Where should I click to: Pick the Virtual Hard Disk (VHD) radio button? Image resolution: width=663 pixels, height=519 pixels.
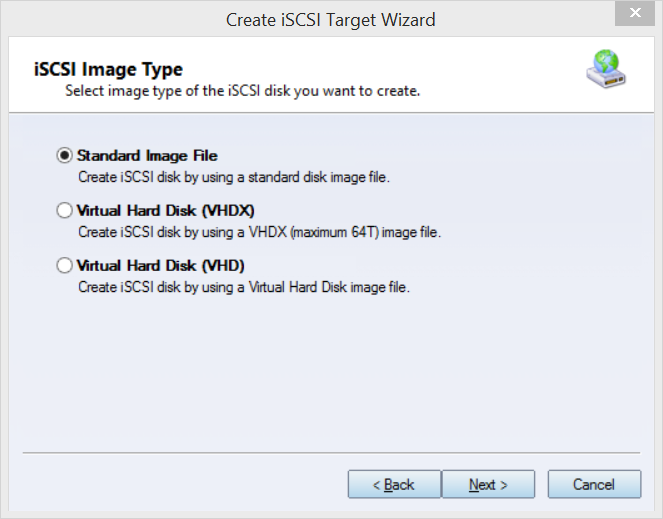point(64,265)
